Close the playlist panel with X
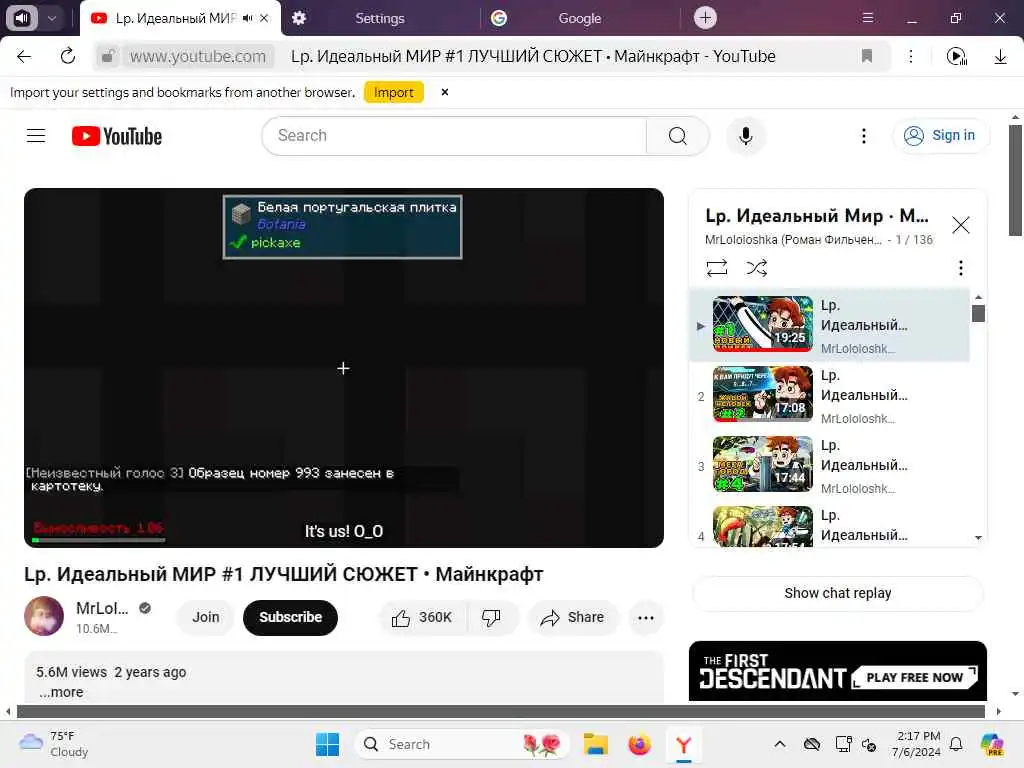 (960, 225)
